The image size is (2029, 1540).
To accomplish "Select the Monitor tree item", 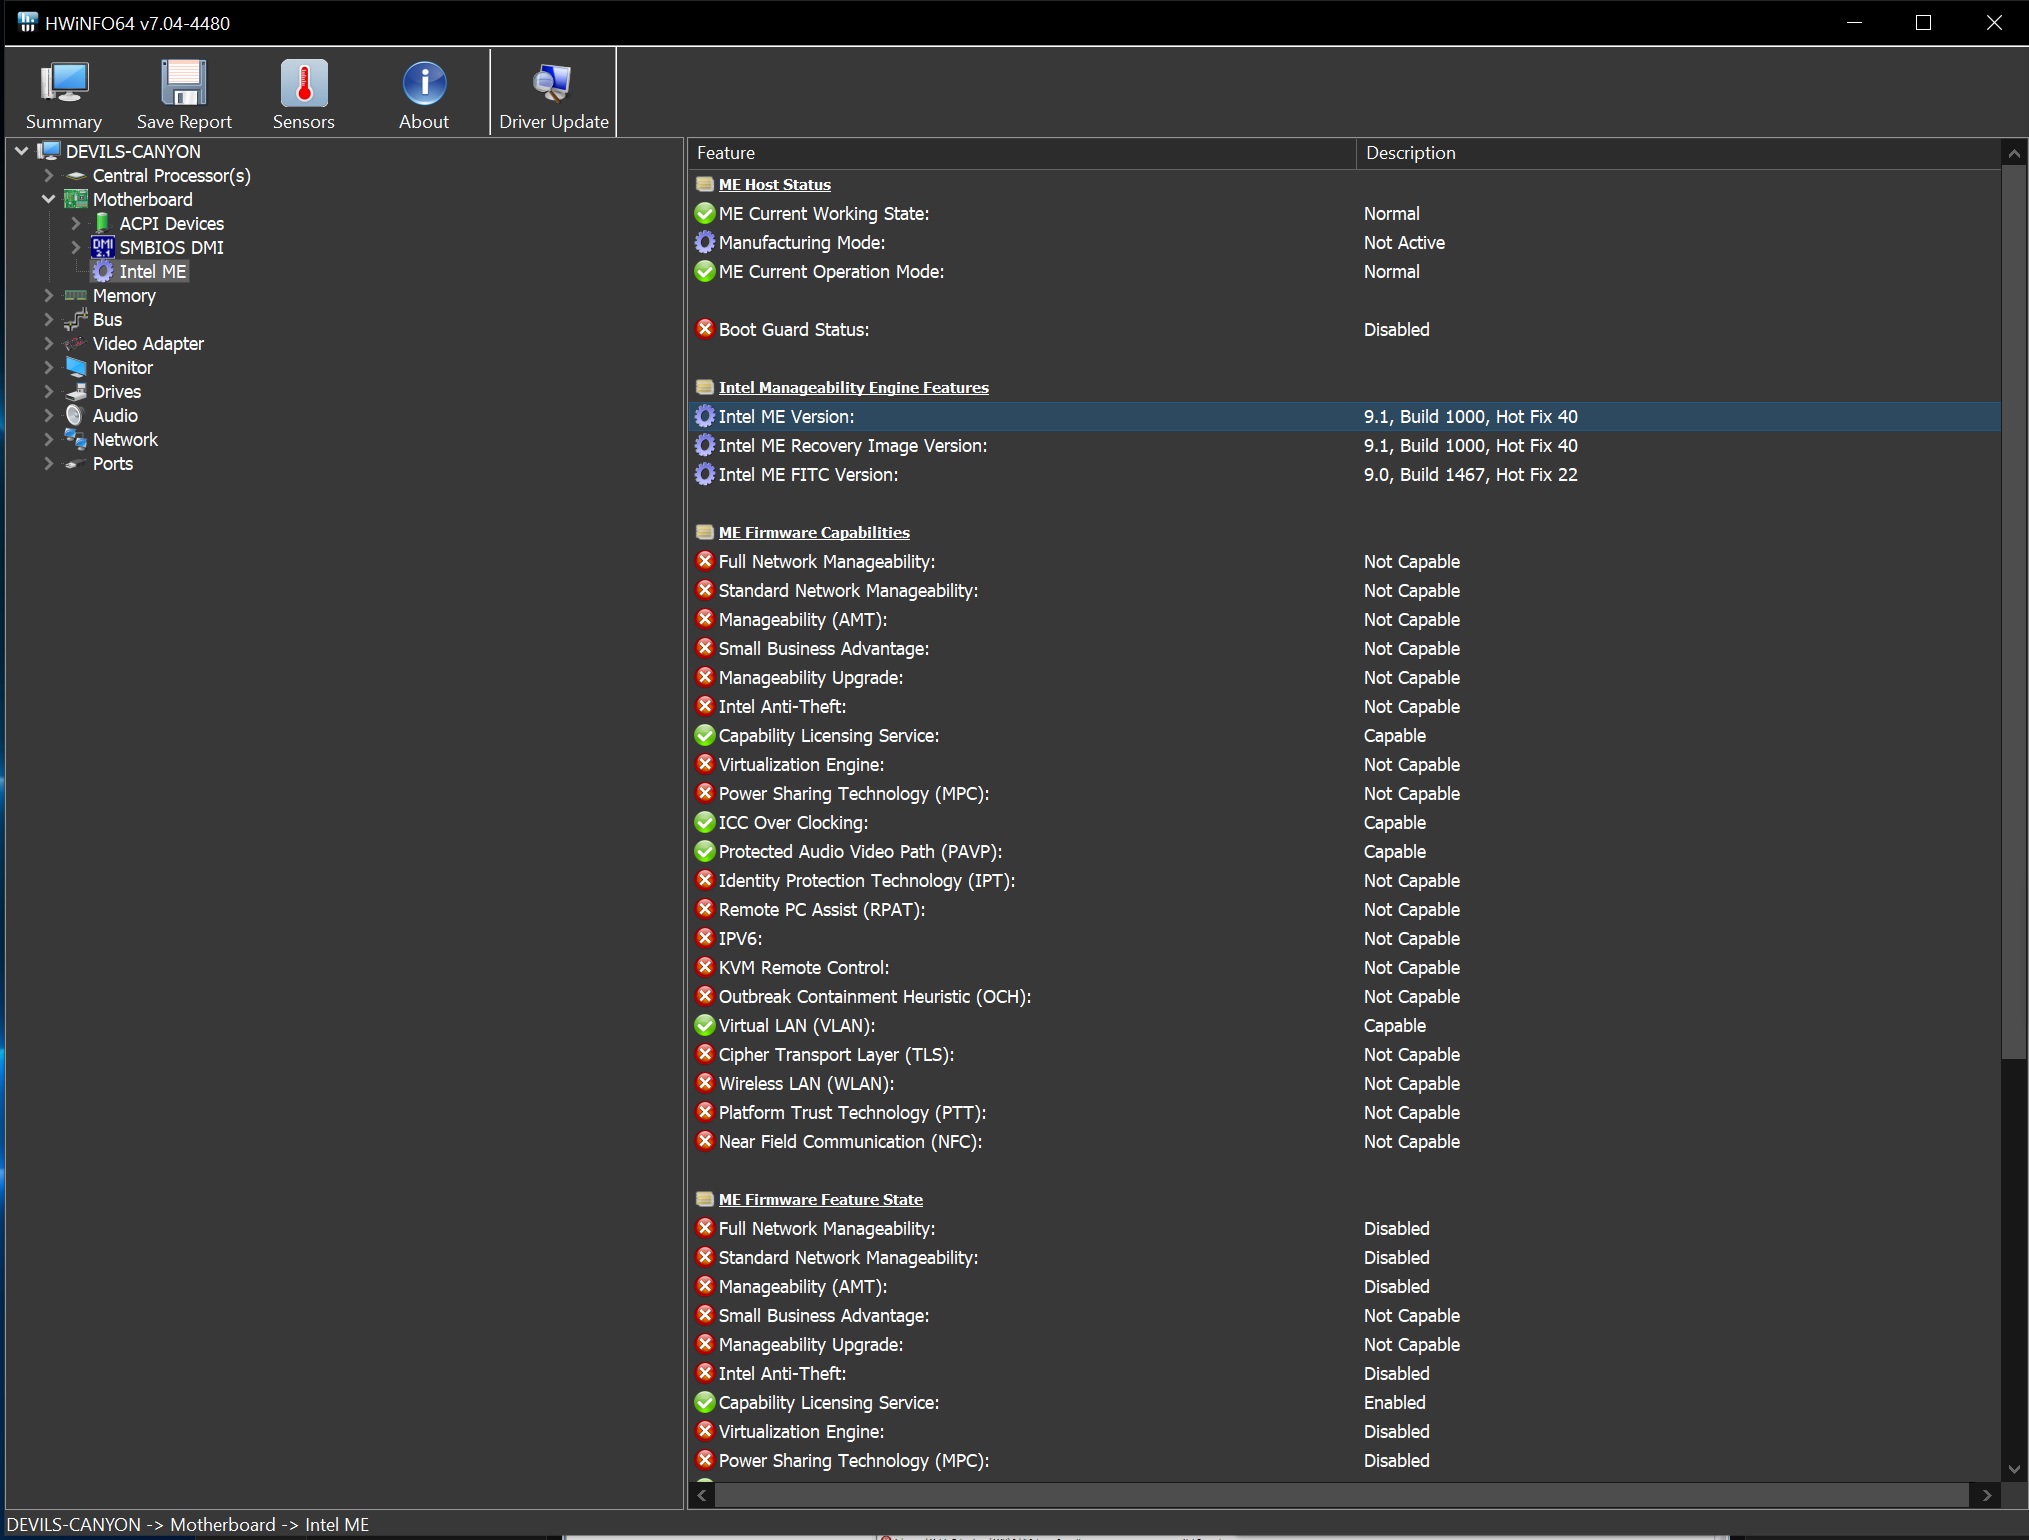I will [x=123, y=368].
